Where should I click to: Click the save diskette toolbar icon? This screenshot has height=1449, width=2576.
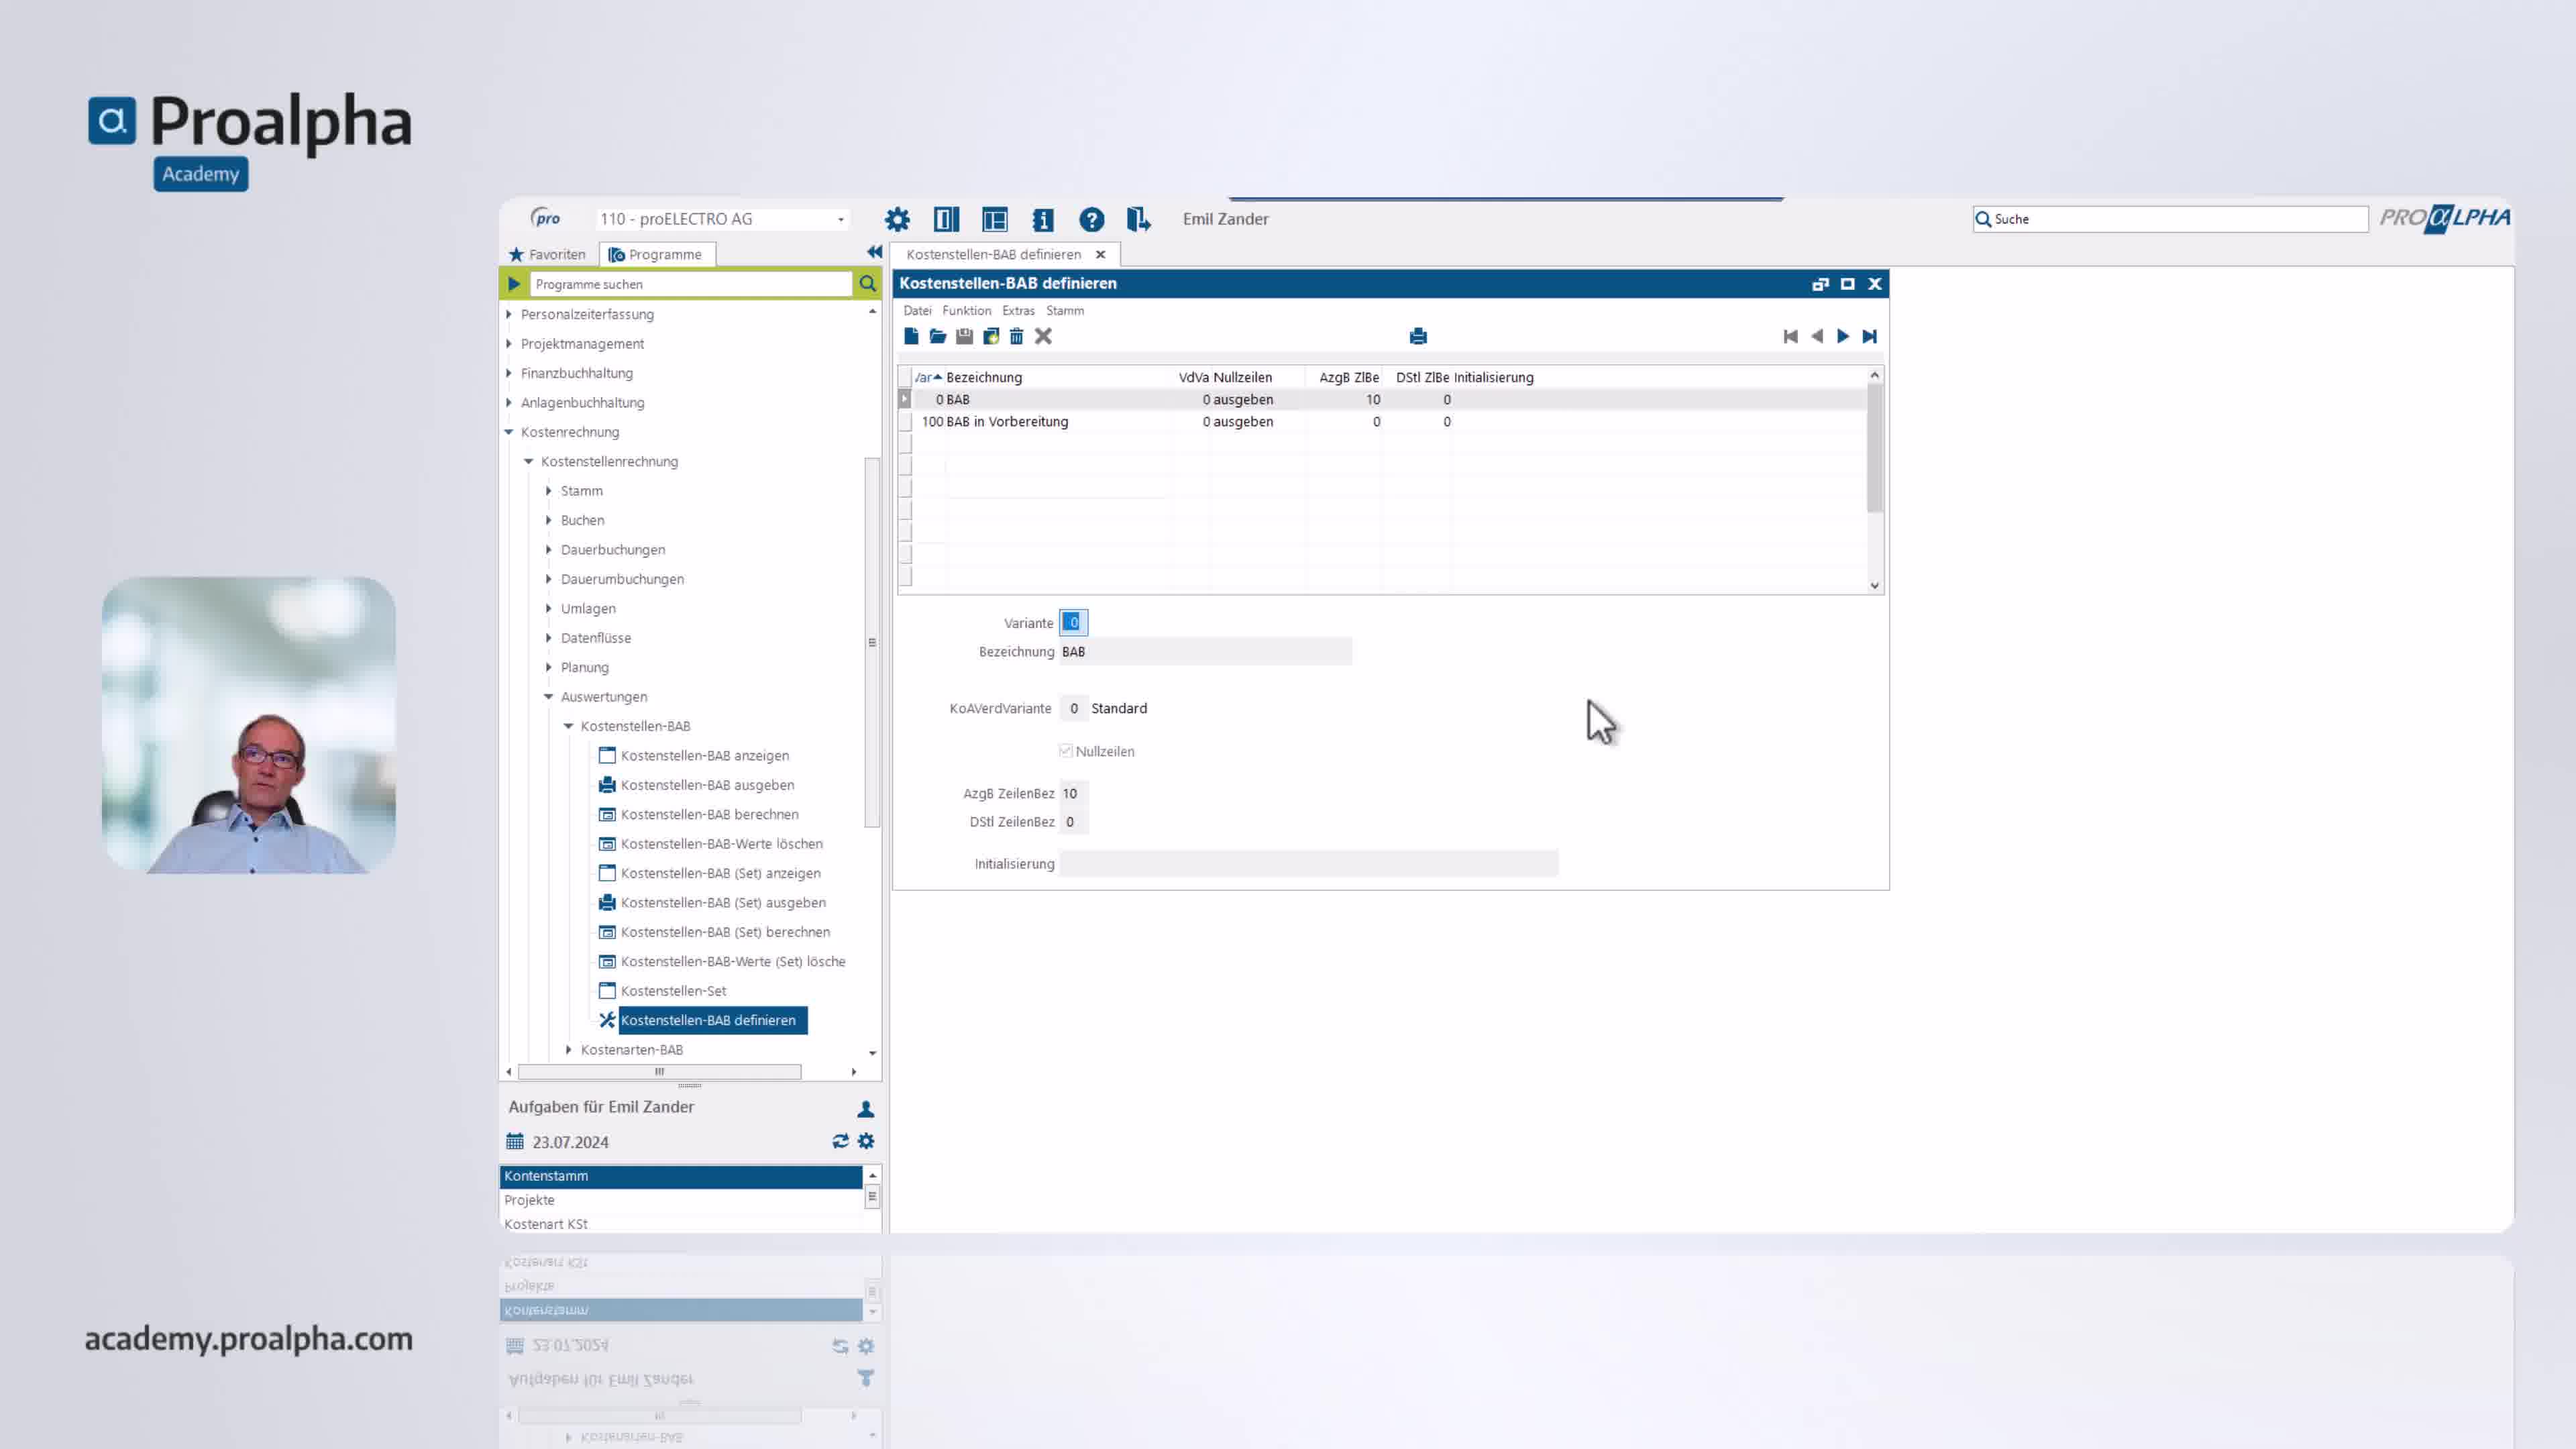click(x=964, y=336)
